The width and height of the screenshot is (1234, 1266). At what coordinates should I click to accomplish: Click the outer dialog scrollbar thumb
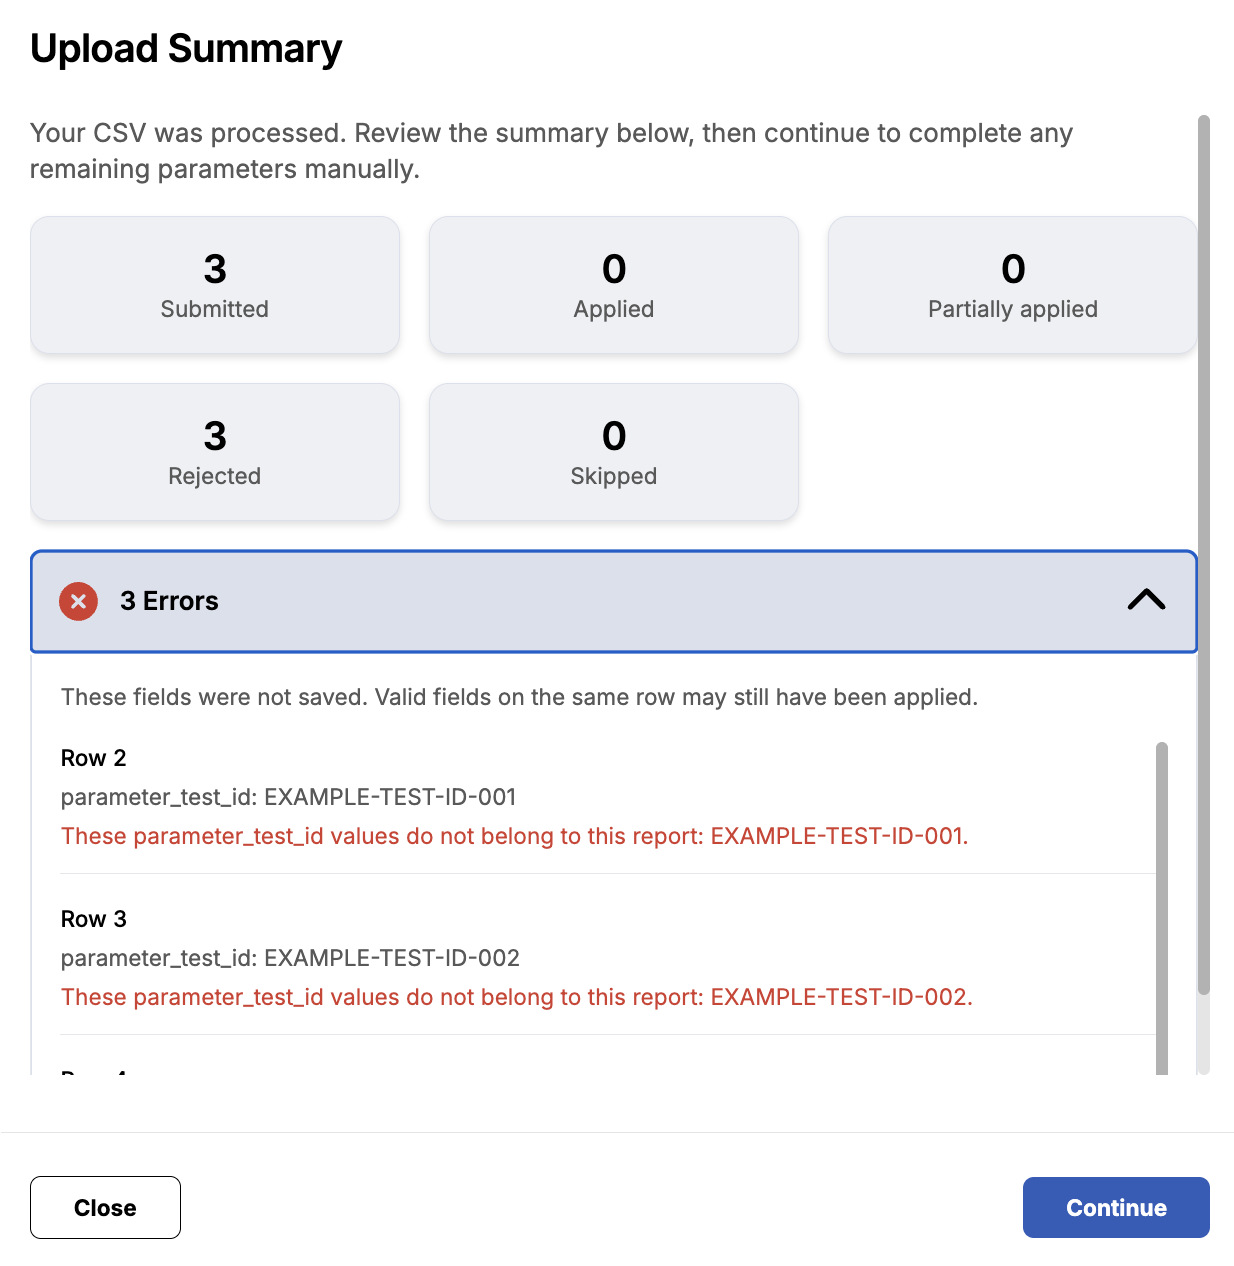tap(1204, 555)
